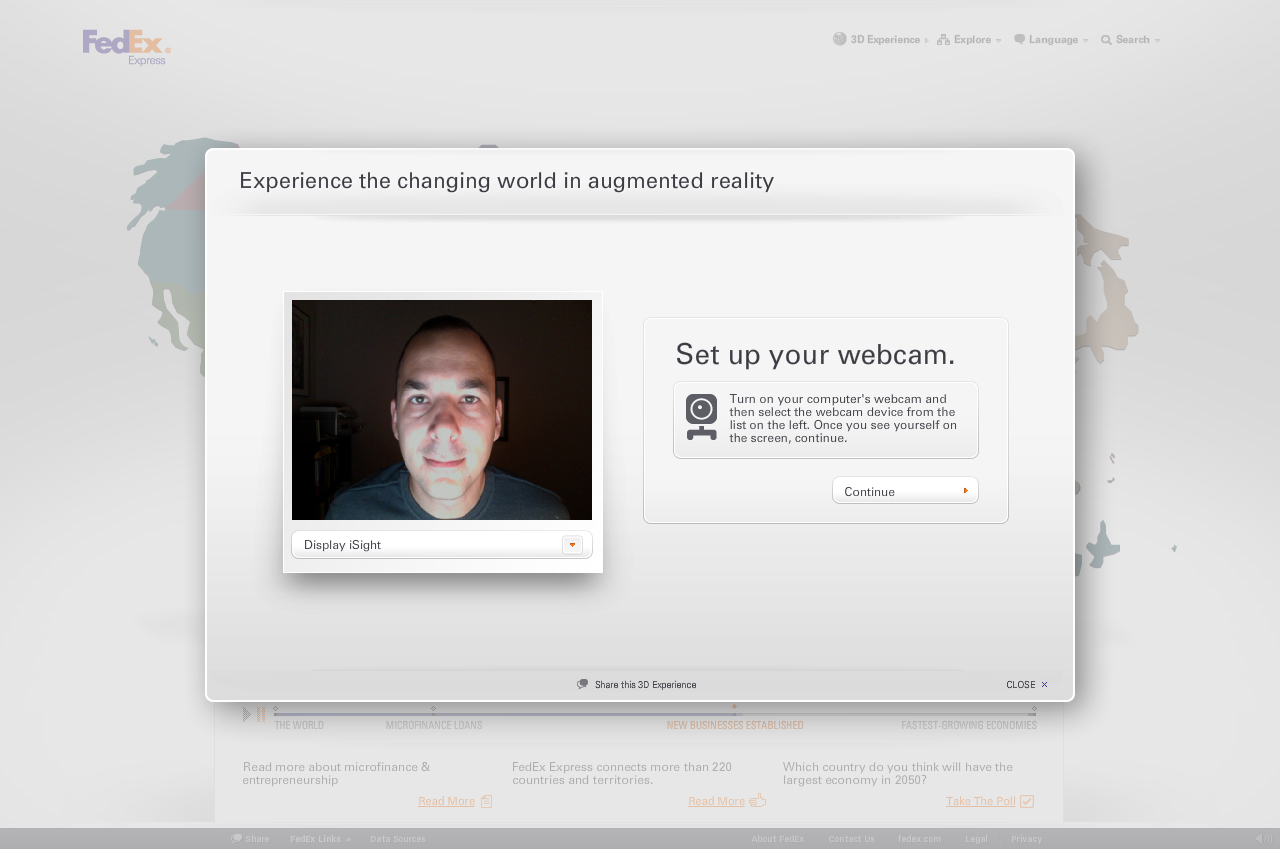This screenshot has height=849, width=1280.
Task: Click the Search magnifier icon
Action: [x=1107, y=40]
